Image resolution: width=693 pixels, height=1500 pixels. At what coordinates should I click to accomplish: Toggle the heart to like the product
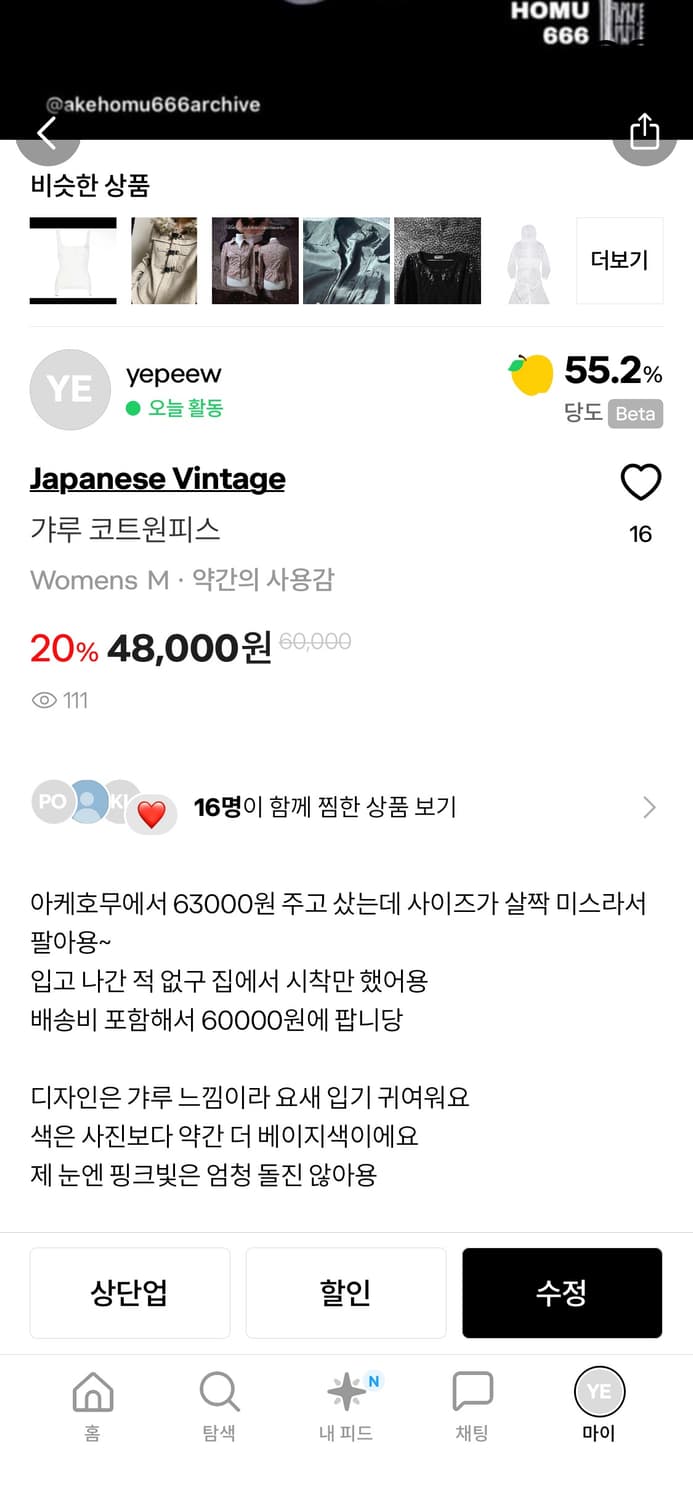point(640,481)
